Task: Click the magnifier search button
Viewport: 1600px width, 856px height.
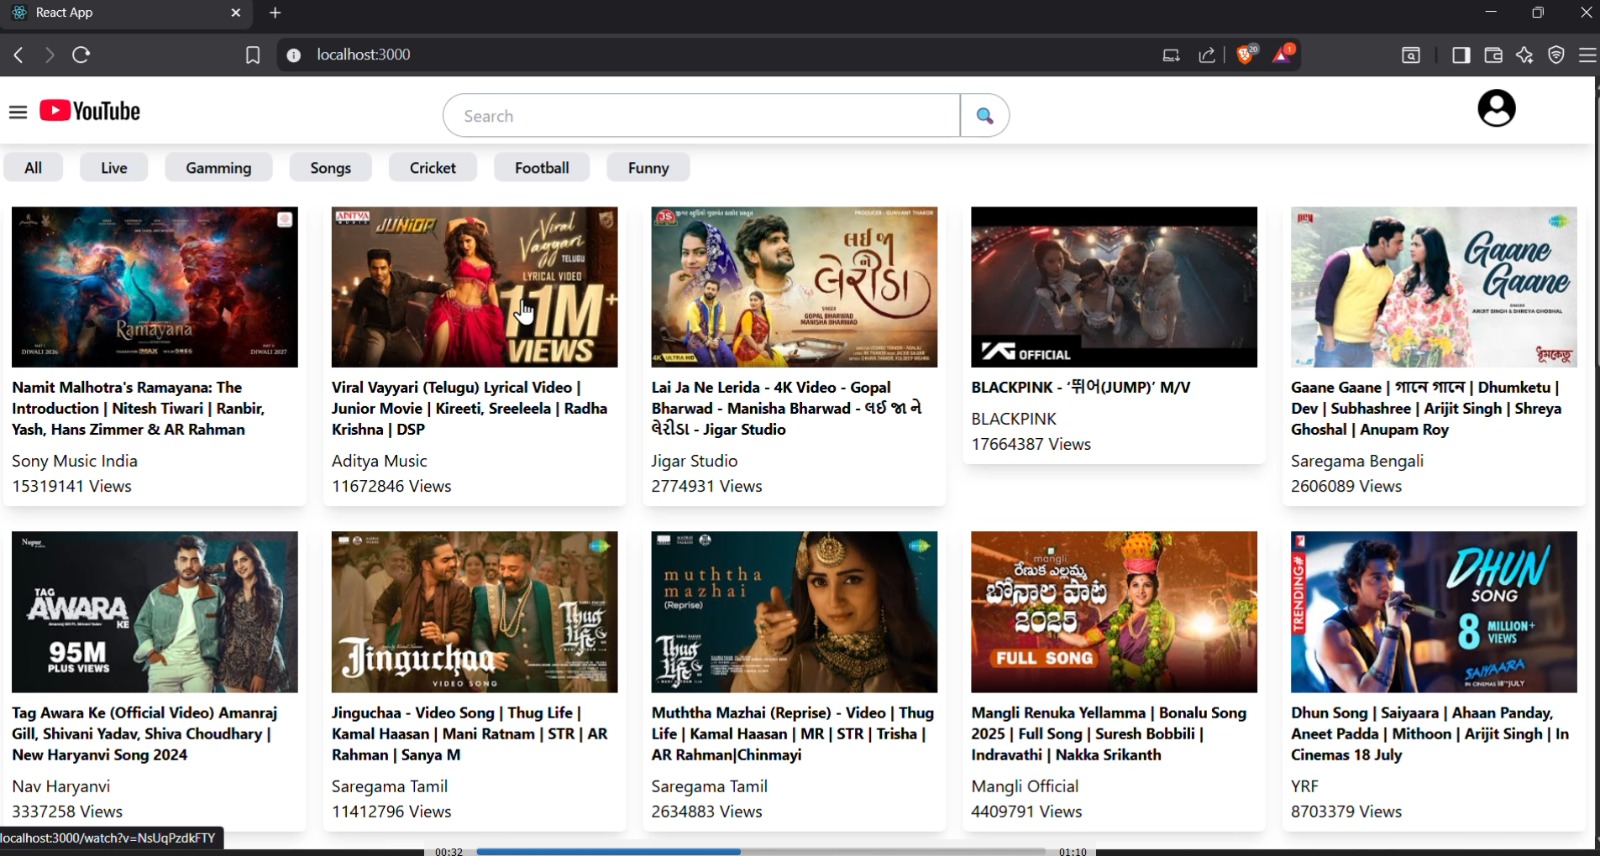Action: pos(985,116)
